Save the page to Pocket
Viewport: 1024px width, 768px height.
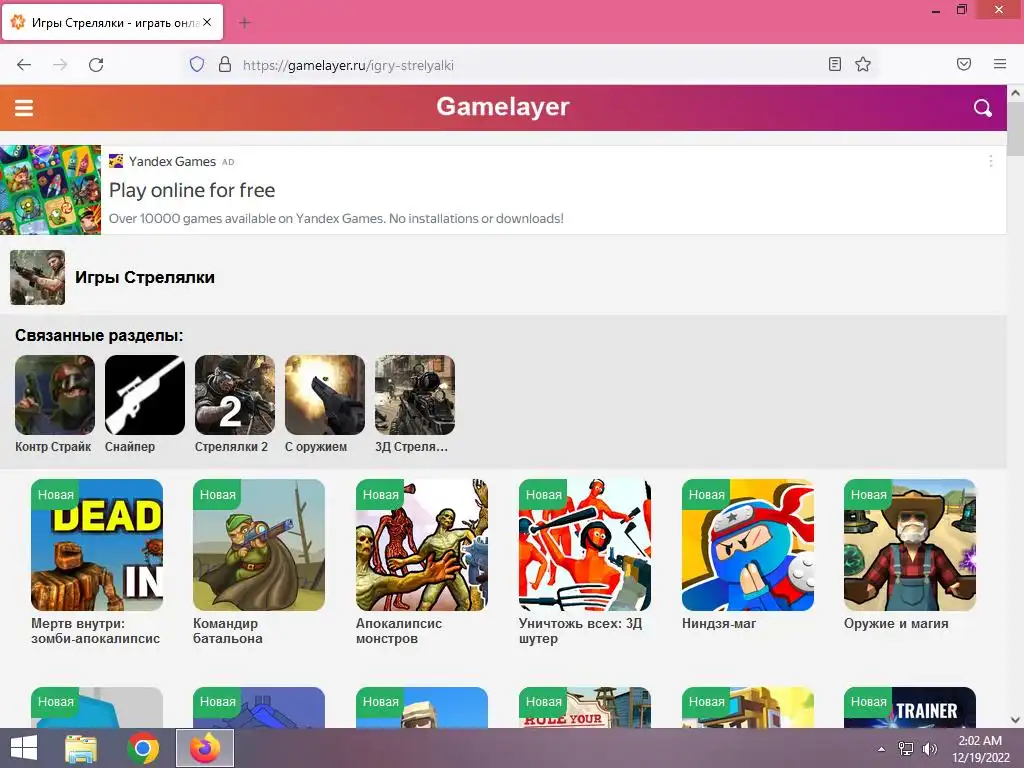pyautogui.click(x=964, y=64)
